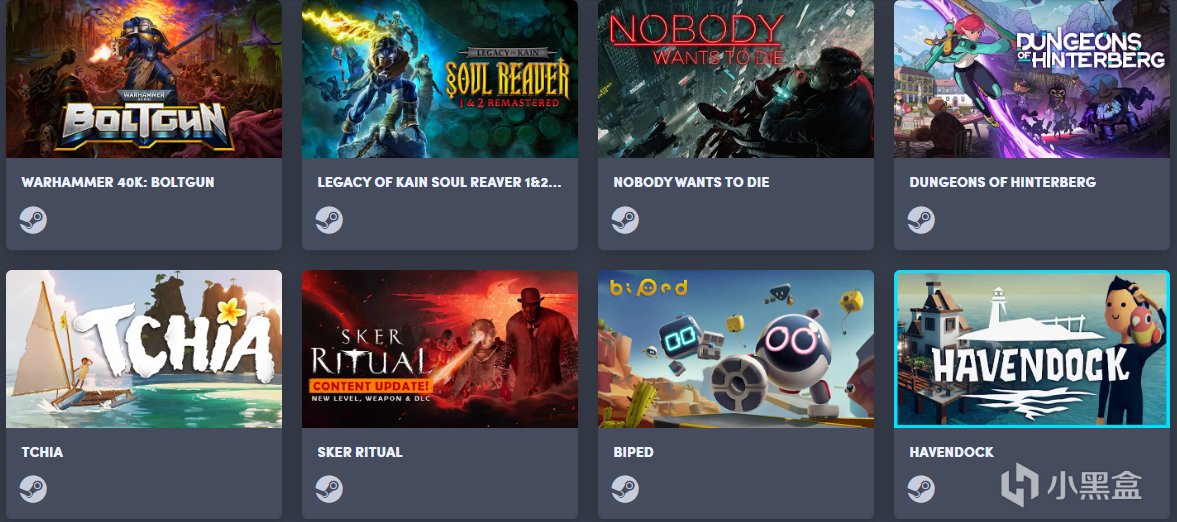
Task: Select the Nobody Wants to Die cover art
Action: click(x=736, y=79)
